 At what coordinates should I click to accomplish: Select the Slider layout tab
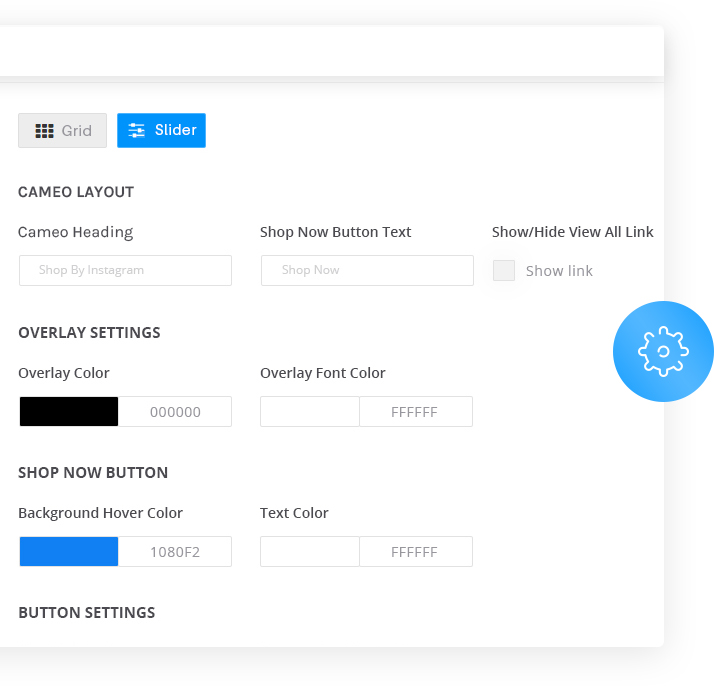tap(161, 131)
